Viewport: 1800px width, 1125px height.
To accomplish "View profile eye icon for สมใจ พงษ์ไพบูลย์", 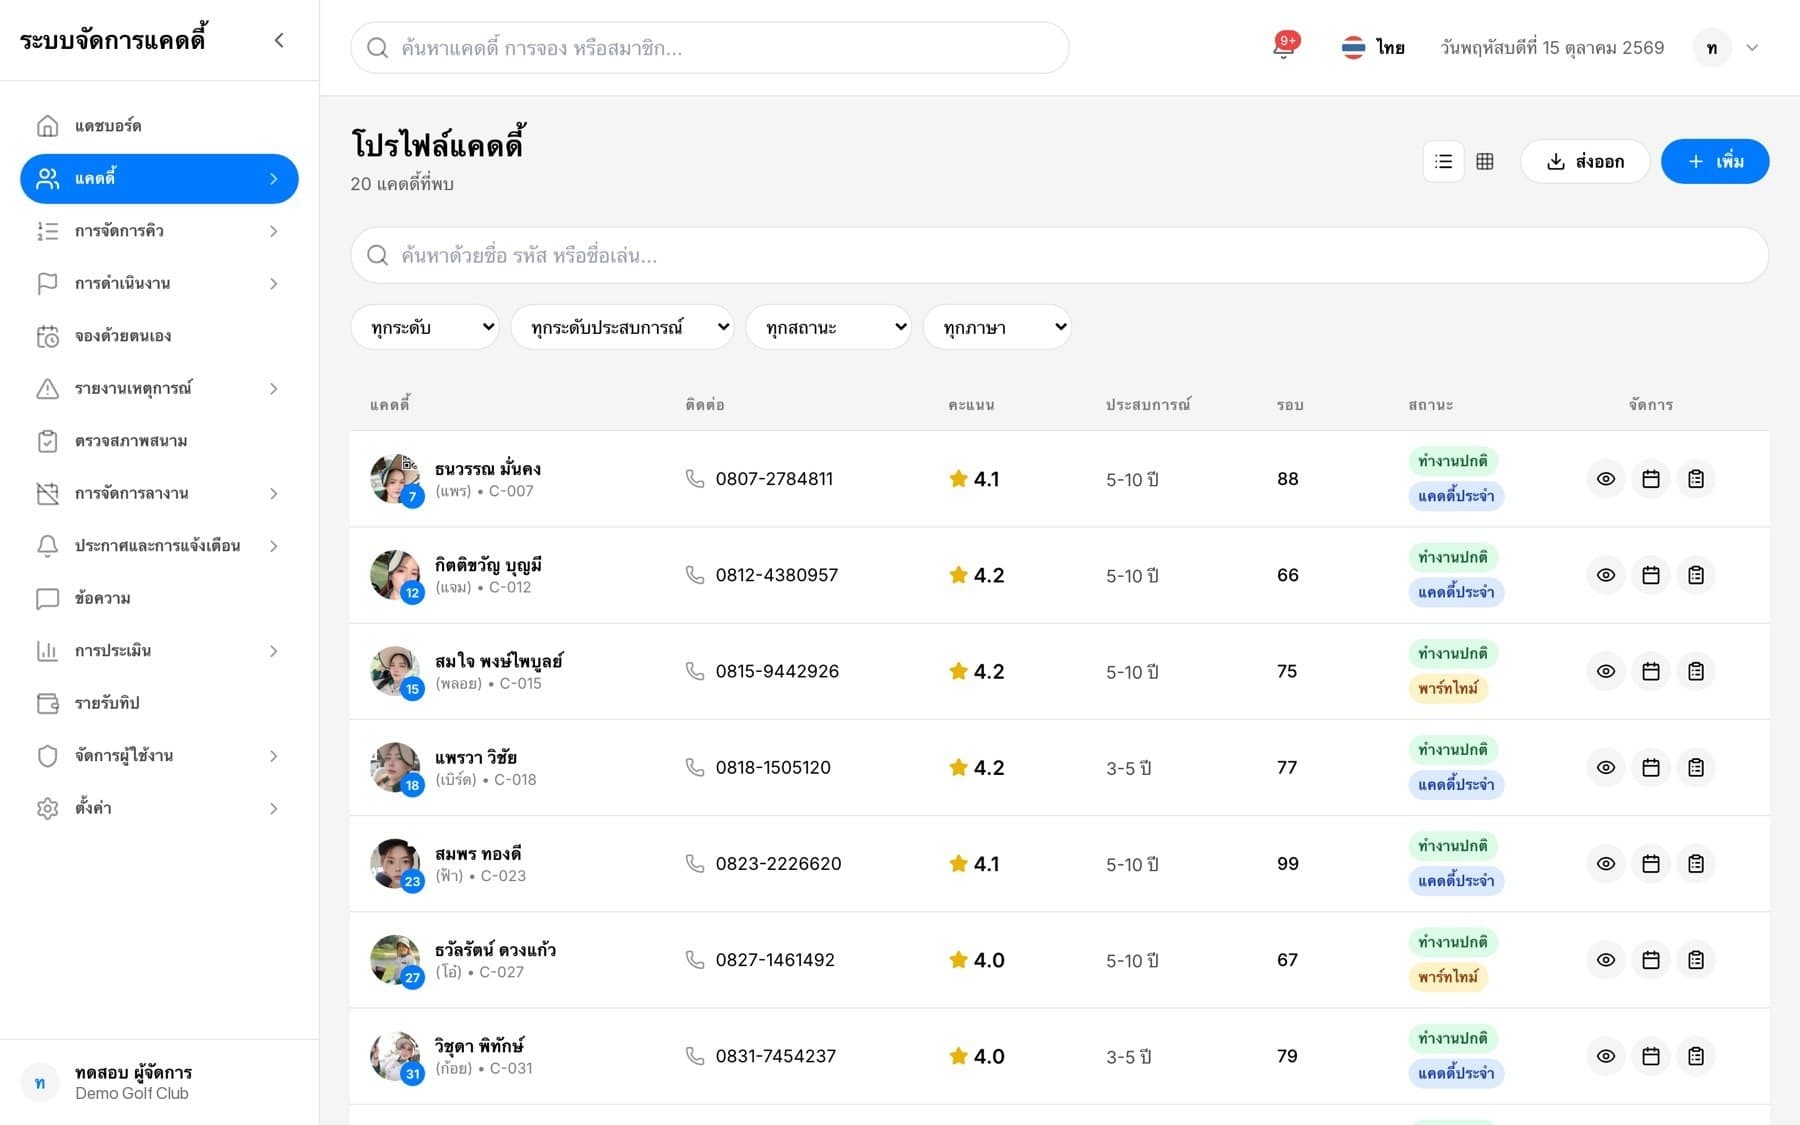I will click(x=1606, y=671).
